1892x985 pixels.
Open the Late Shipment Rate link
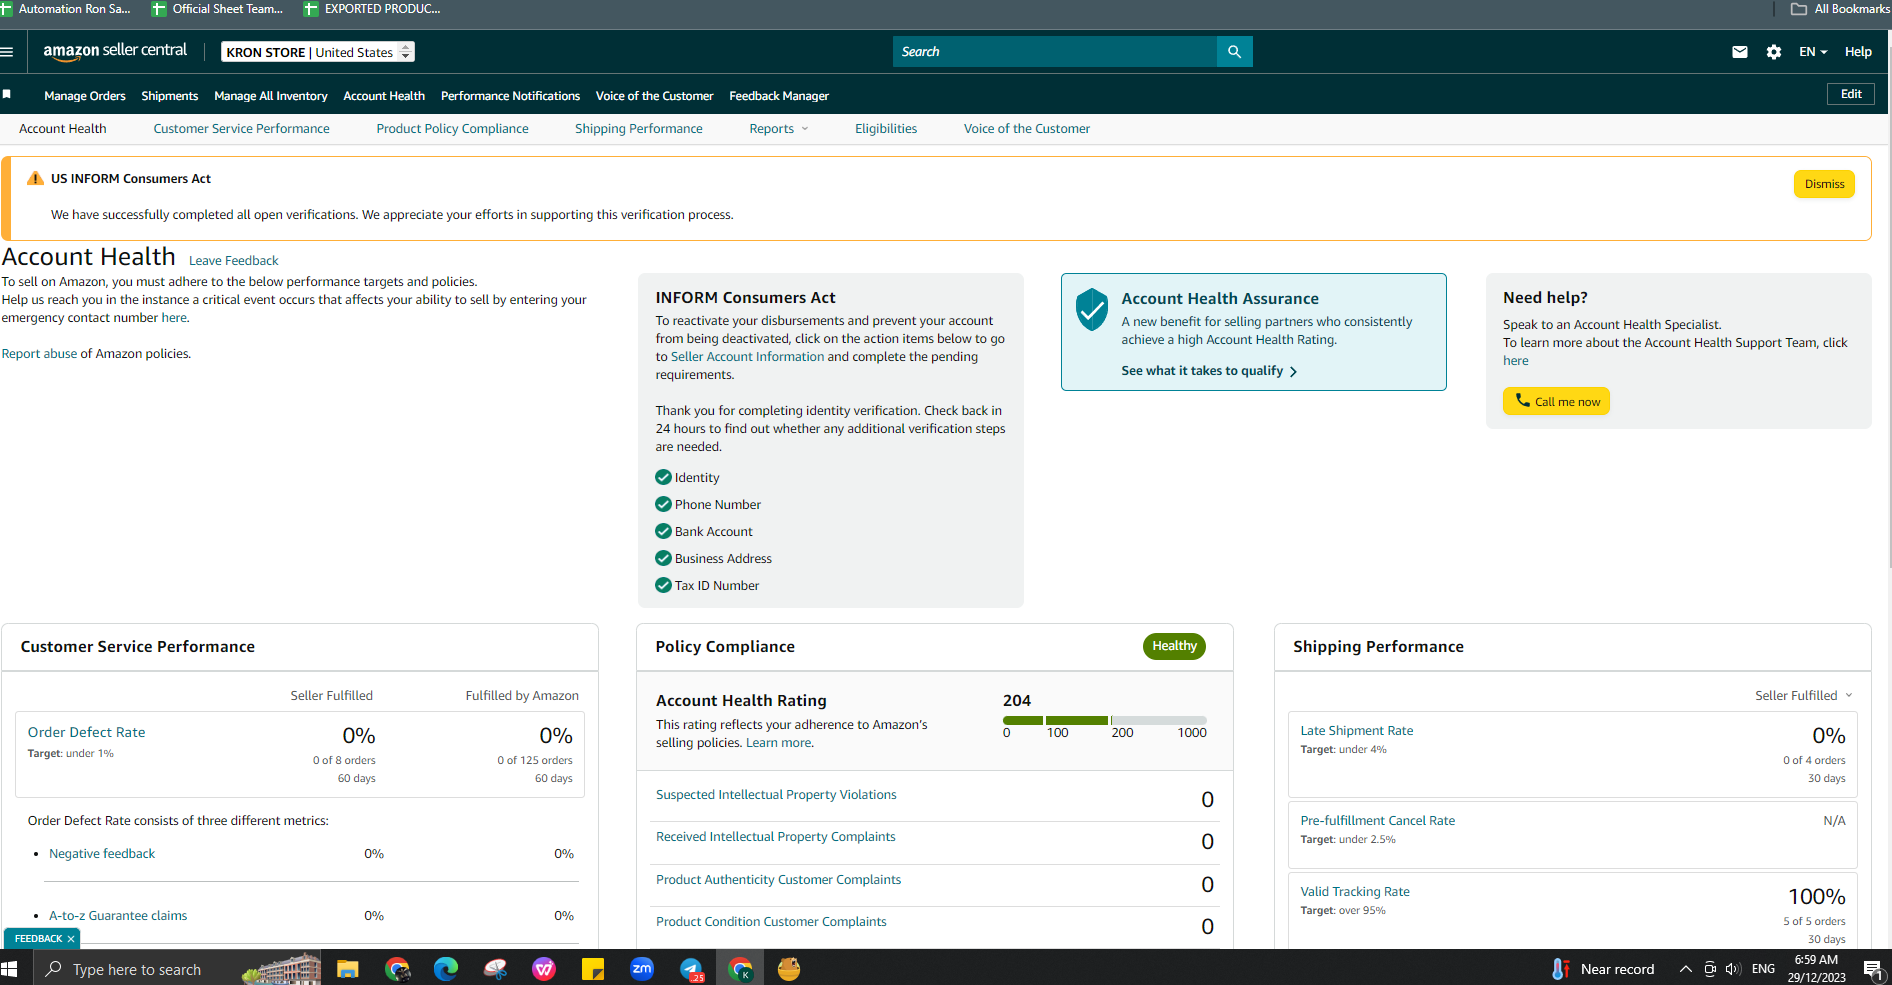click(x=1357, y=731)
